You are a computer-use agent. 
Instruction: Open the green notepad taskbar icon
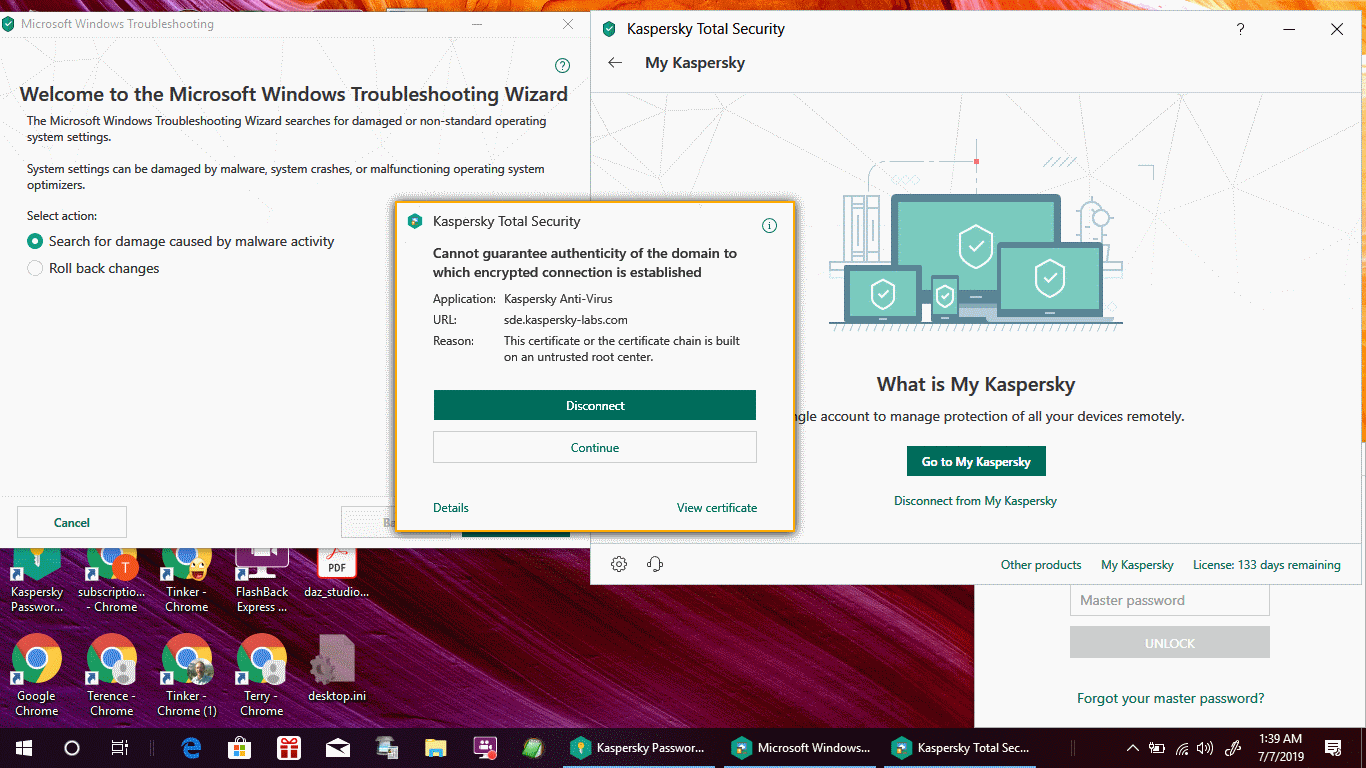pos(533,748)
